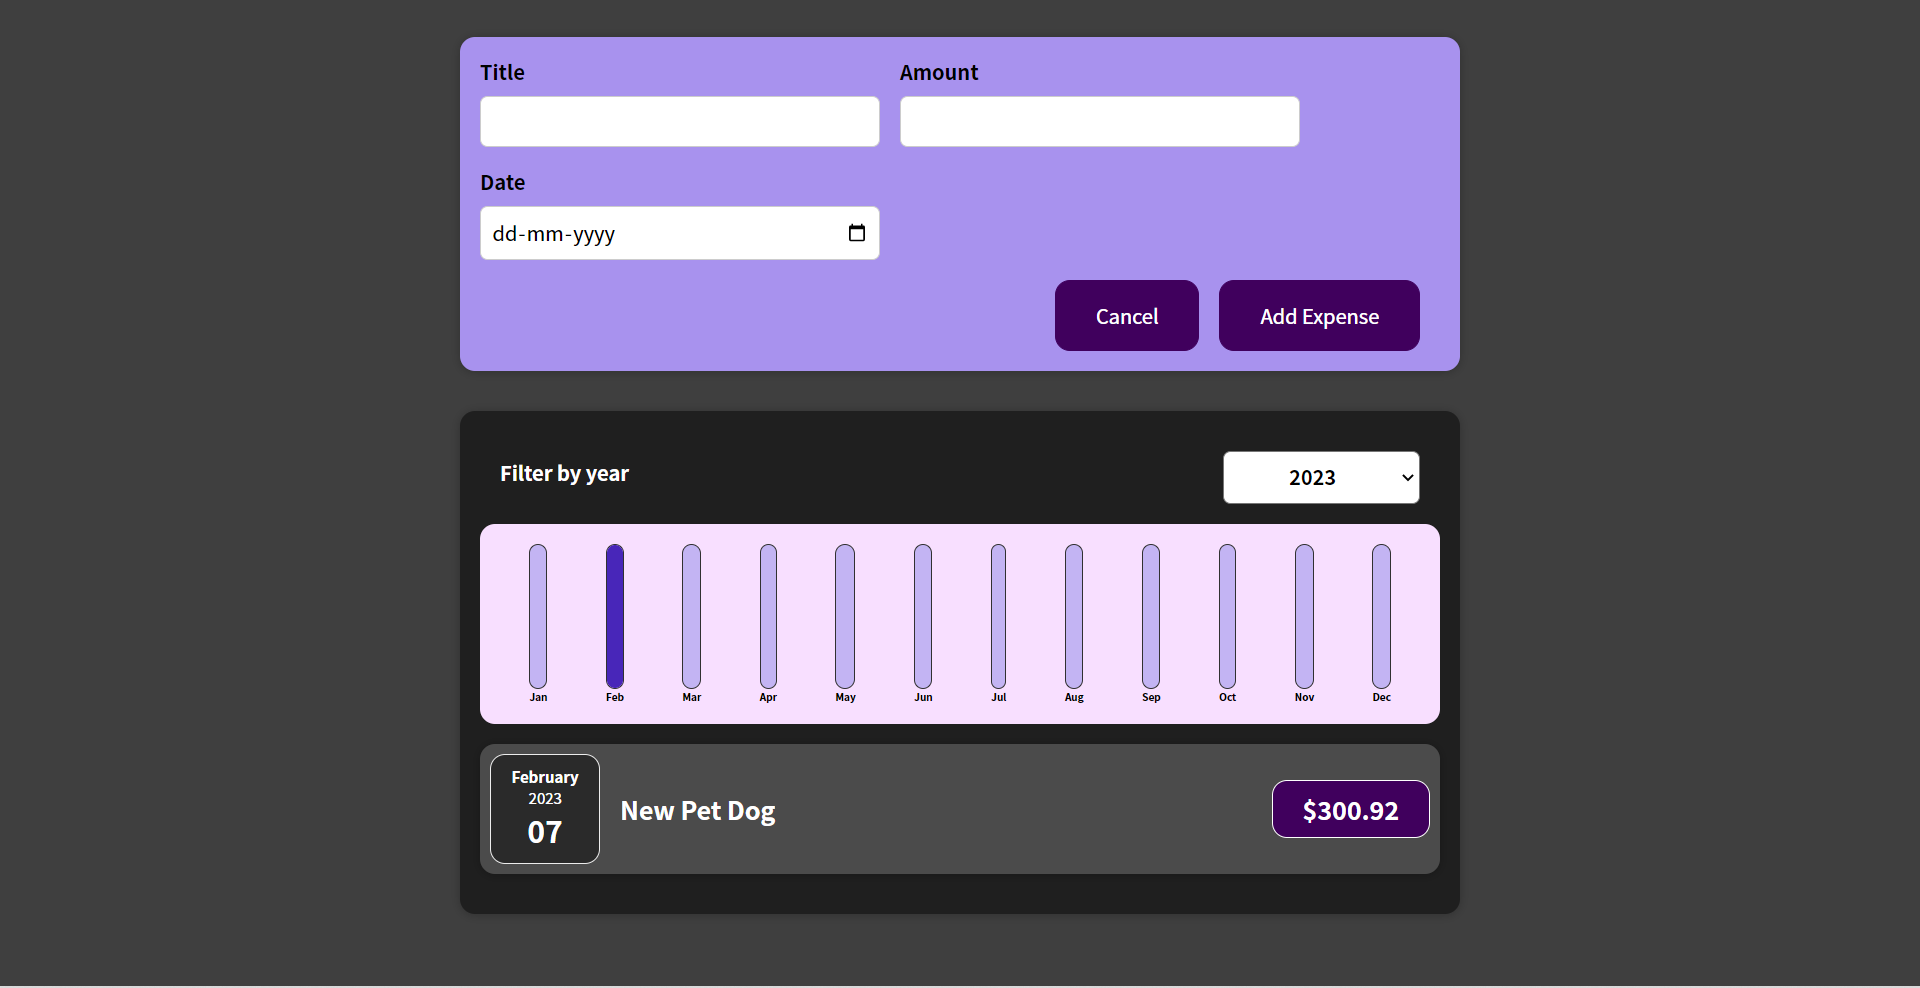Click the December bar in the chart
The height and width of the screenshot is (988, 1920).
(x=1381, y=615)
